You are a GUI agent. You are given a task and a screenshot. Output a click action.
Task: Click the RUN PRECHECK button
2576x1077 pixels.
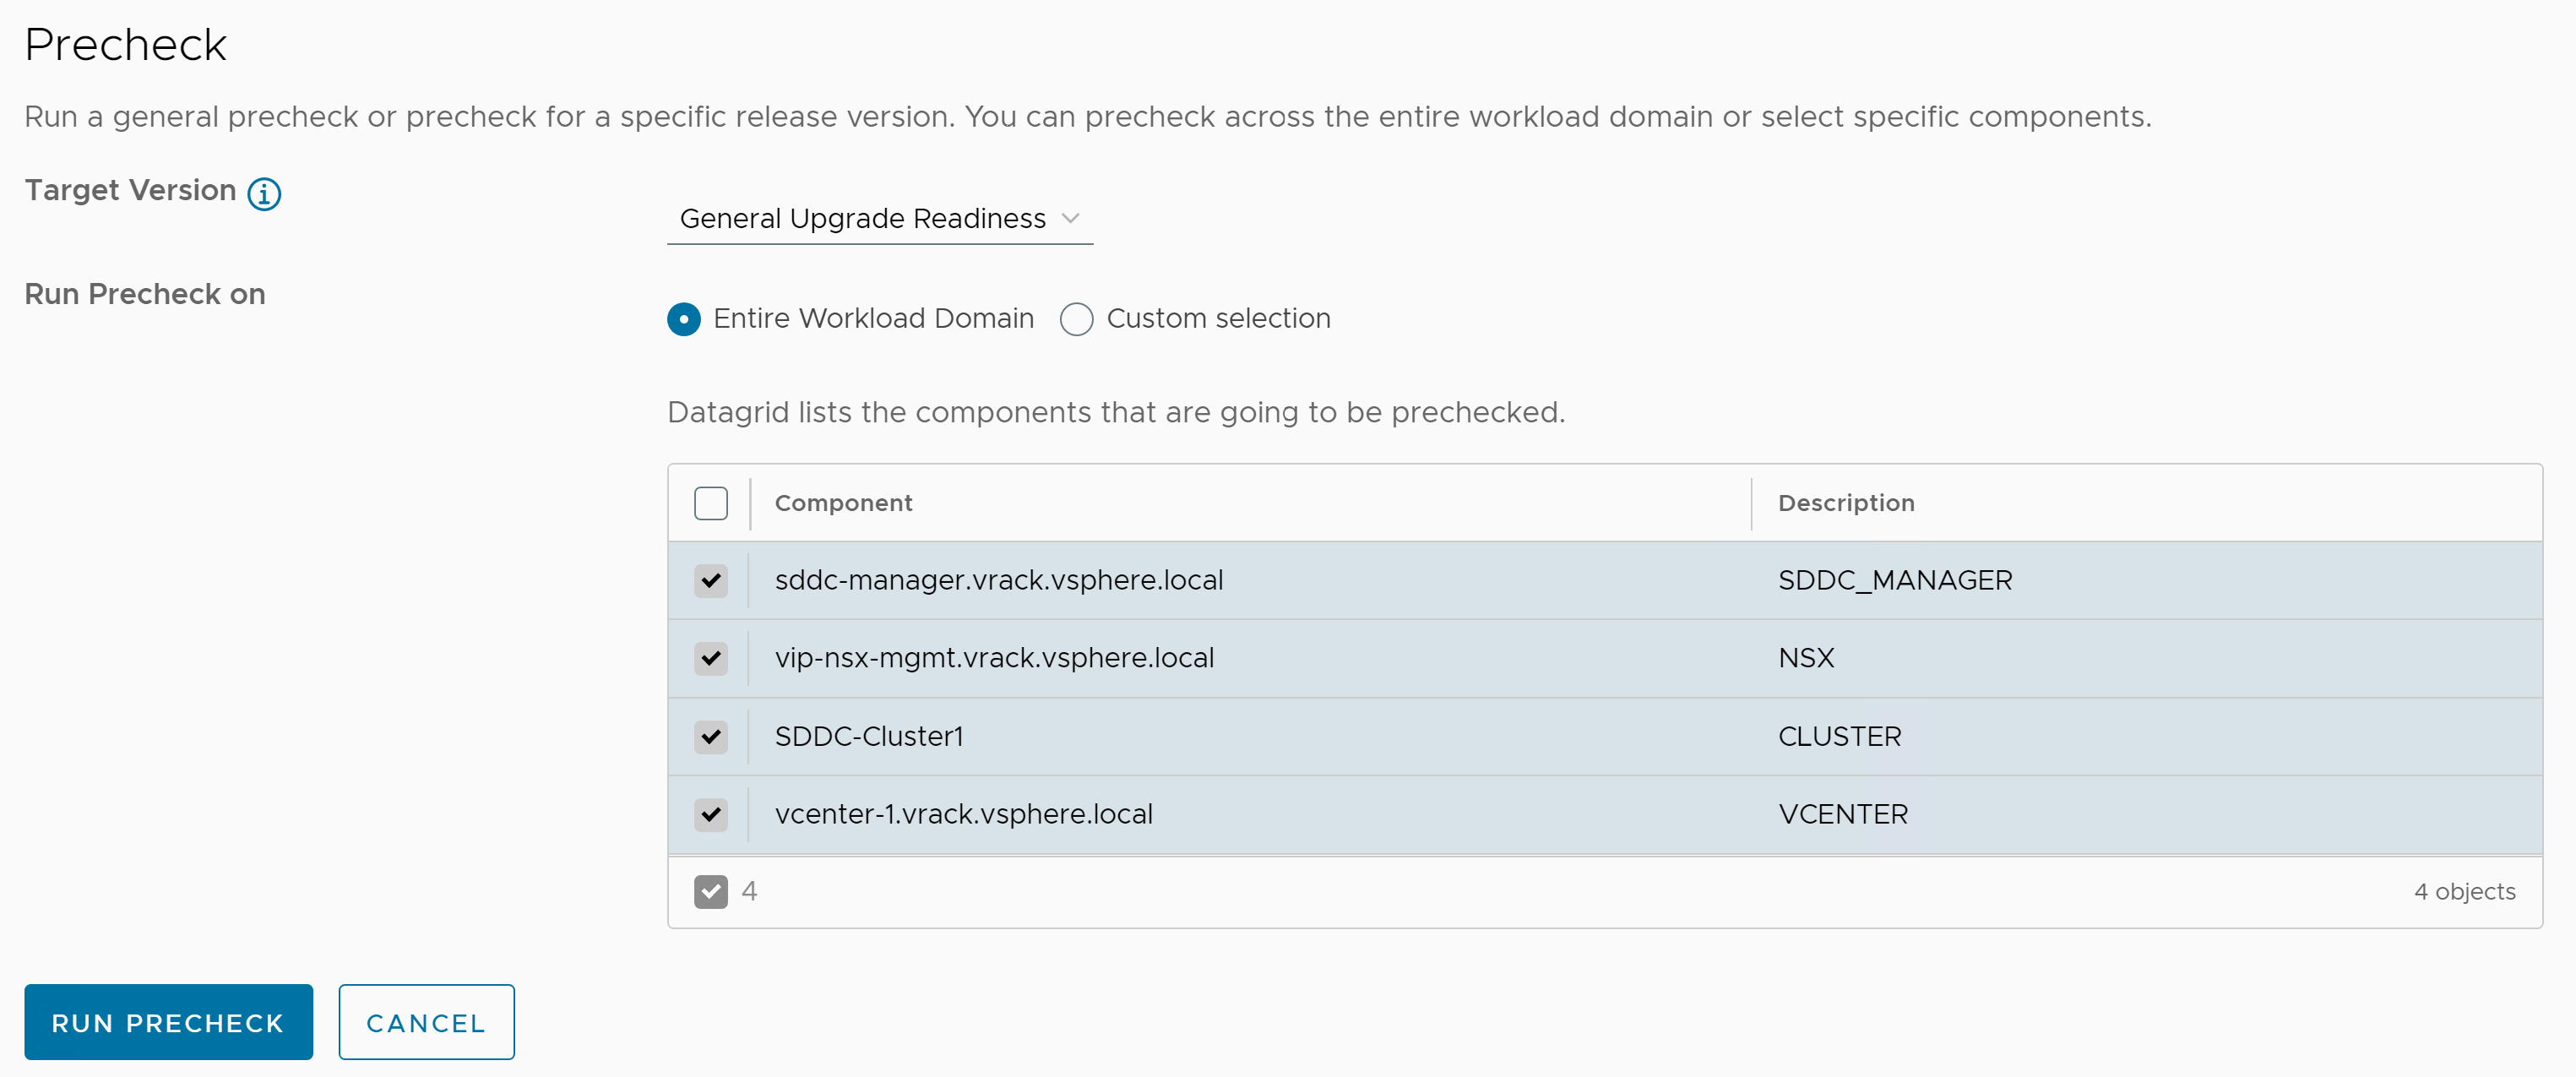167,1023
